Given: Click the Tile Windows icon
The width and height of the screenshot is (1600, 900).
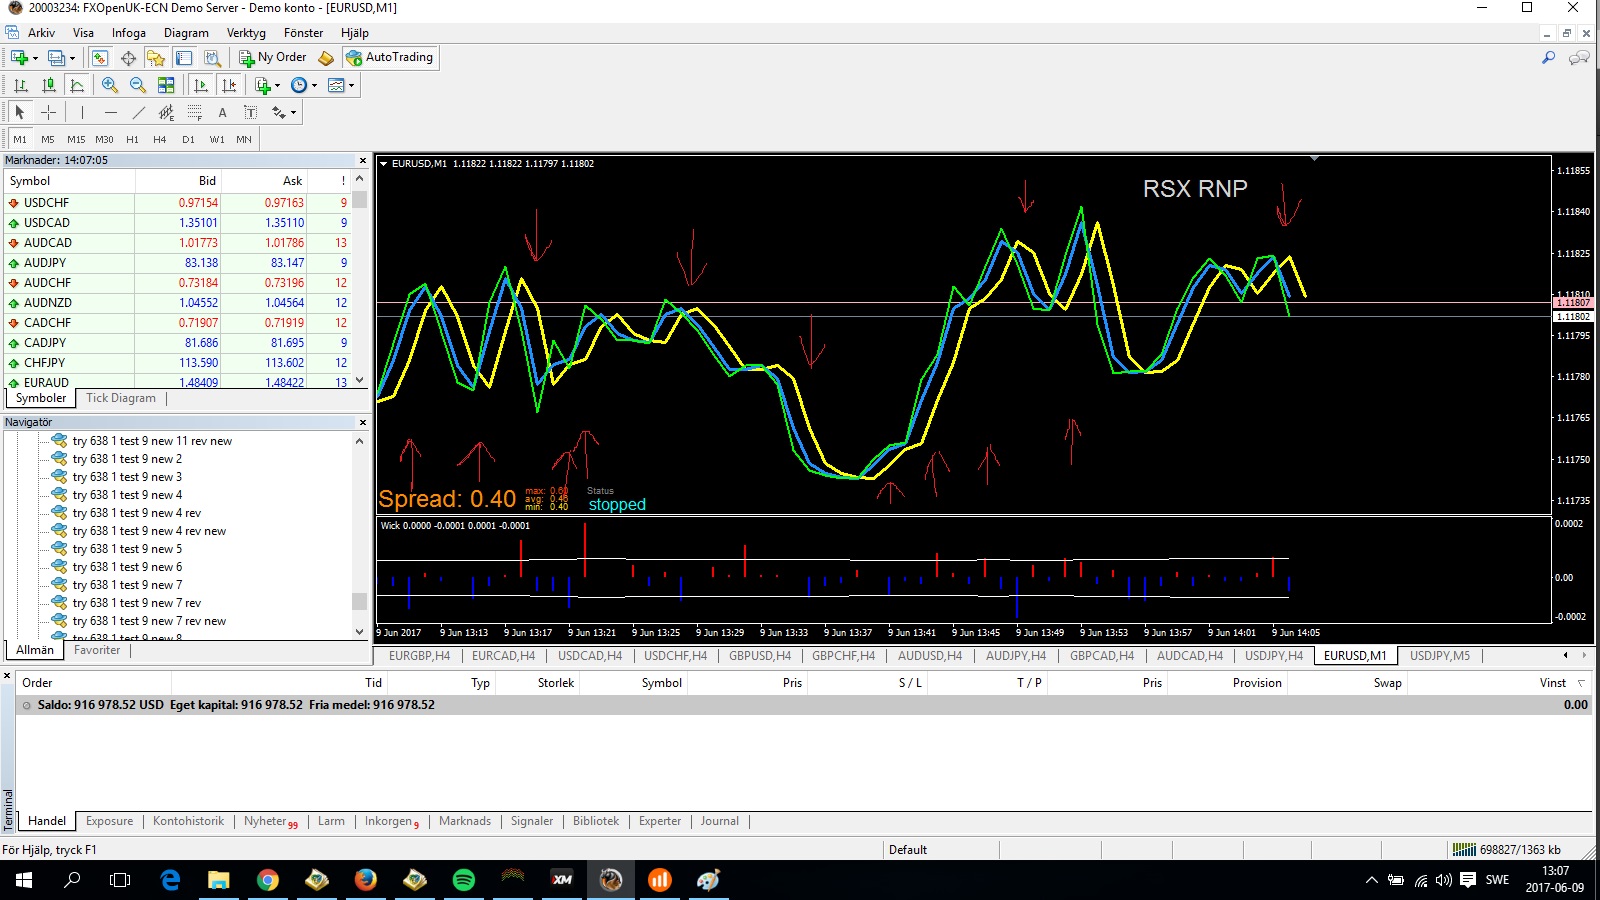Looking at the screenshot, I should pos(166,86).
